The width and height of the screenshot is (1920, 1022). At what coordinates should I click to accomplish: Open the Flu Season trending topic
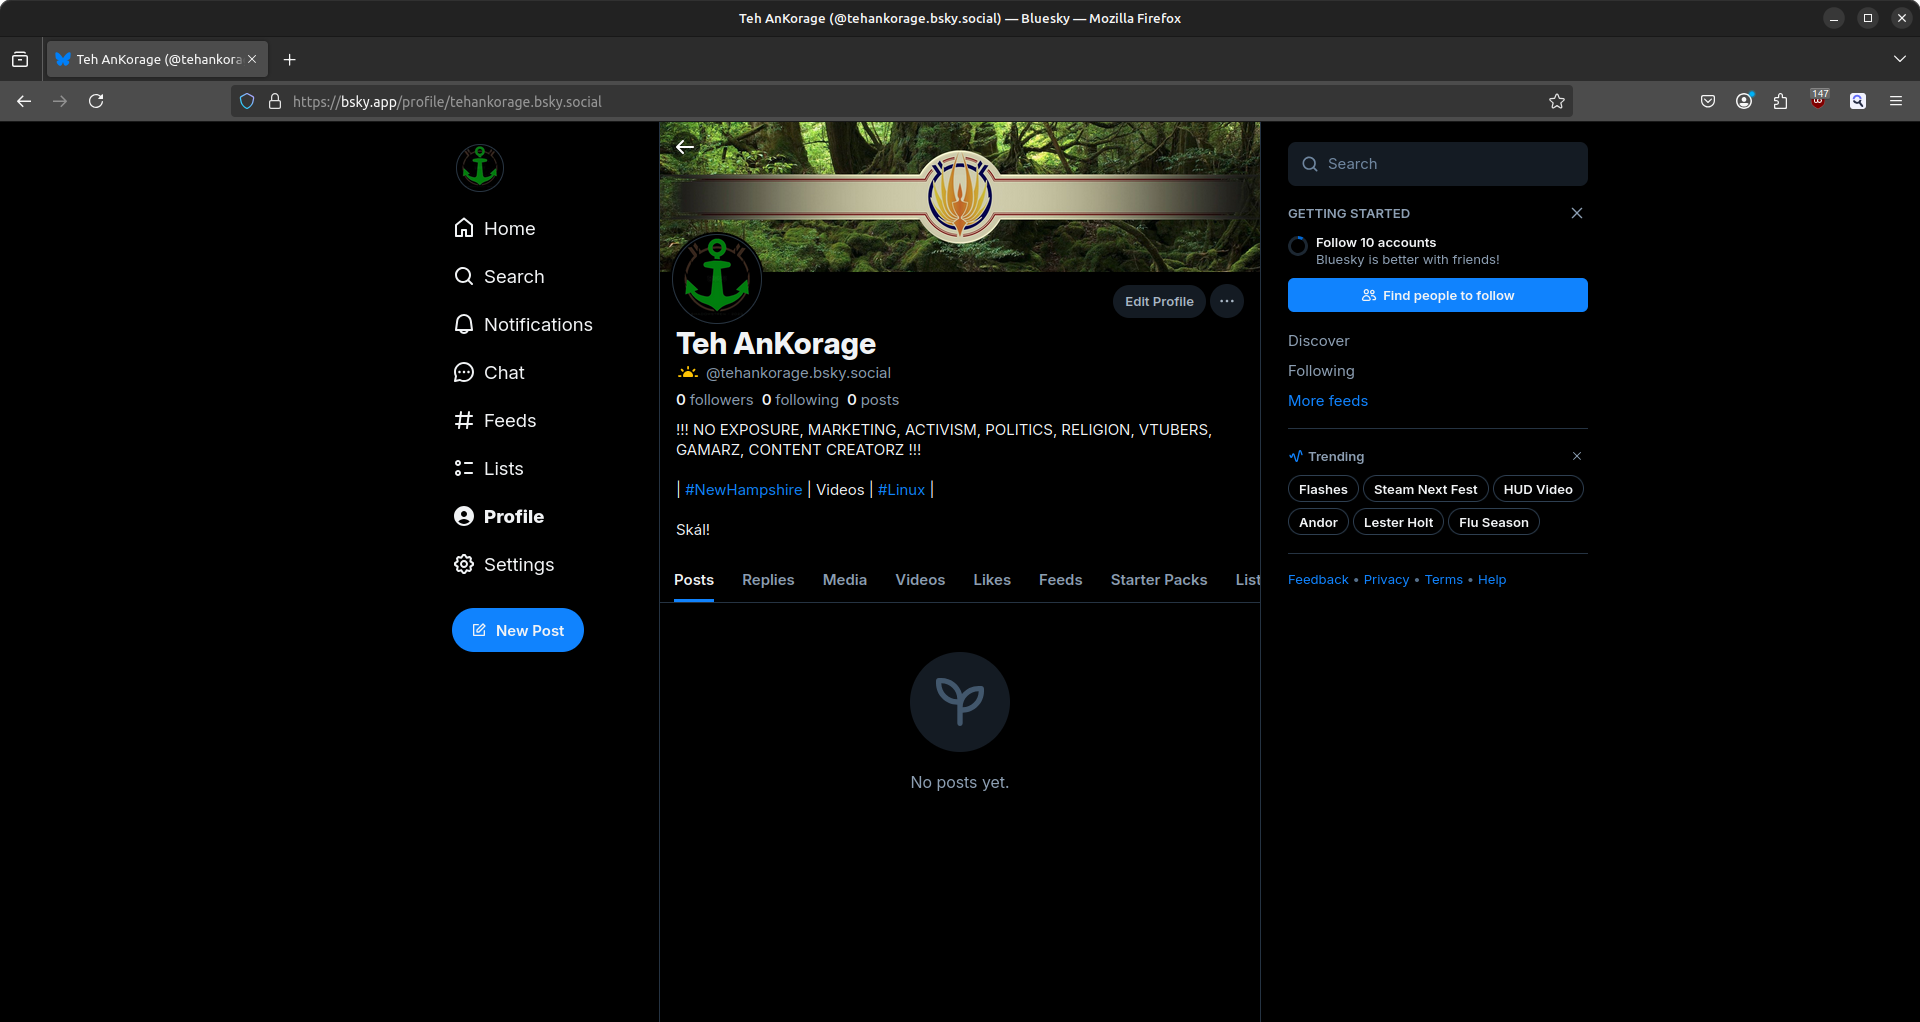[x=1493, y=522]
